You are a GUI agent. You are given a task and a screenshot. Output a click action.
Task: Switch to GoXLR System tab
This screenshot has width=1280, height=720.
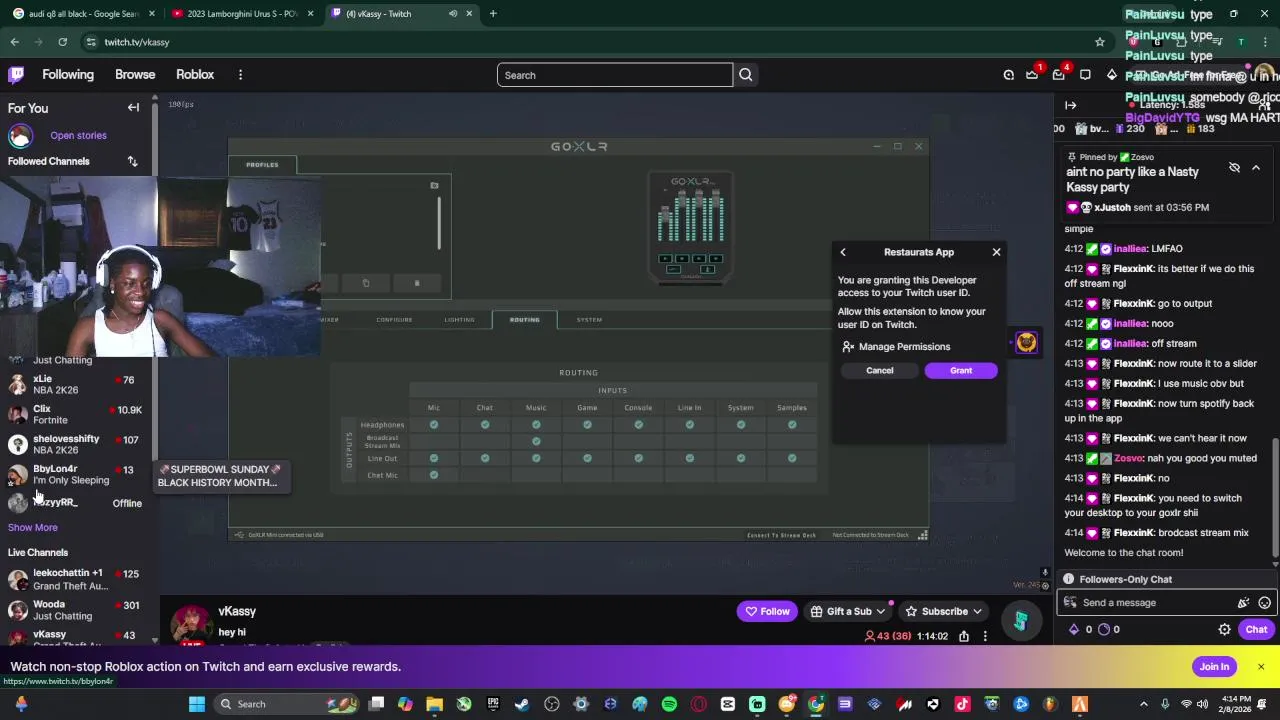click(x=589, y=320)
